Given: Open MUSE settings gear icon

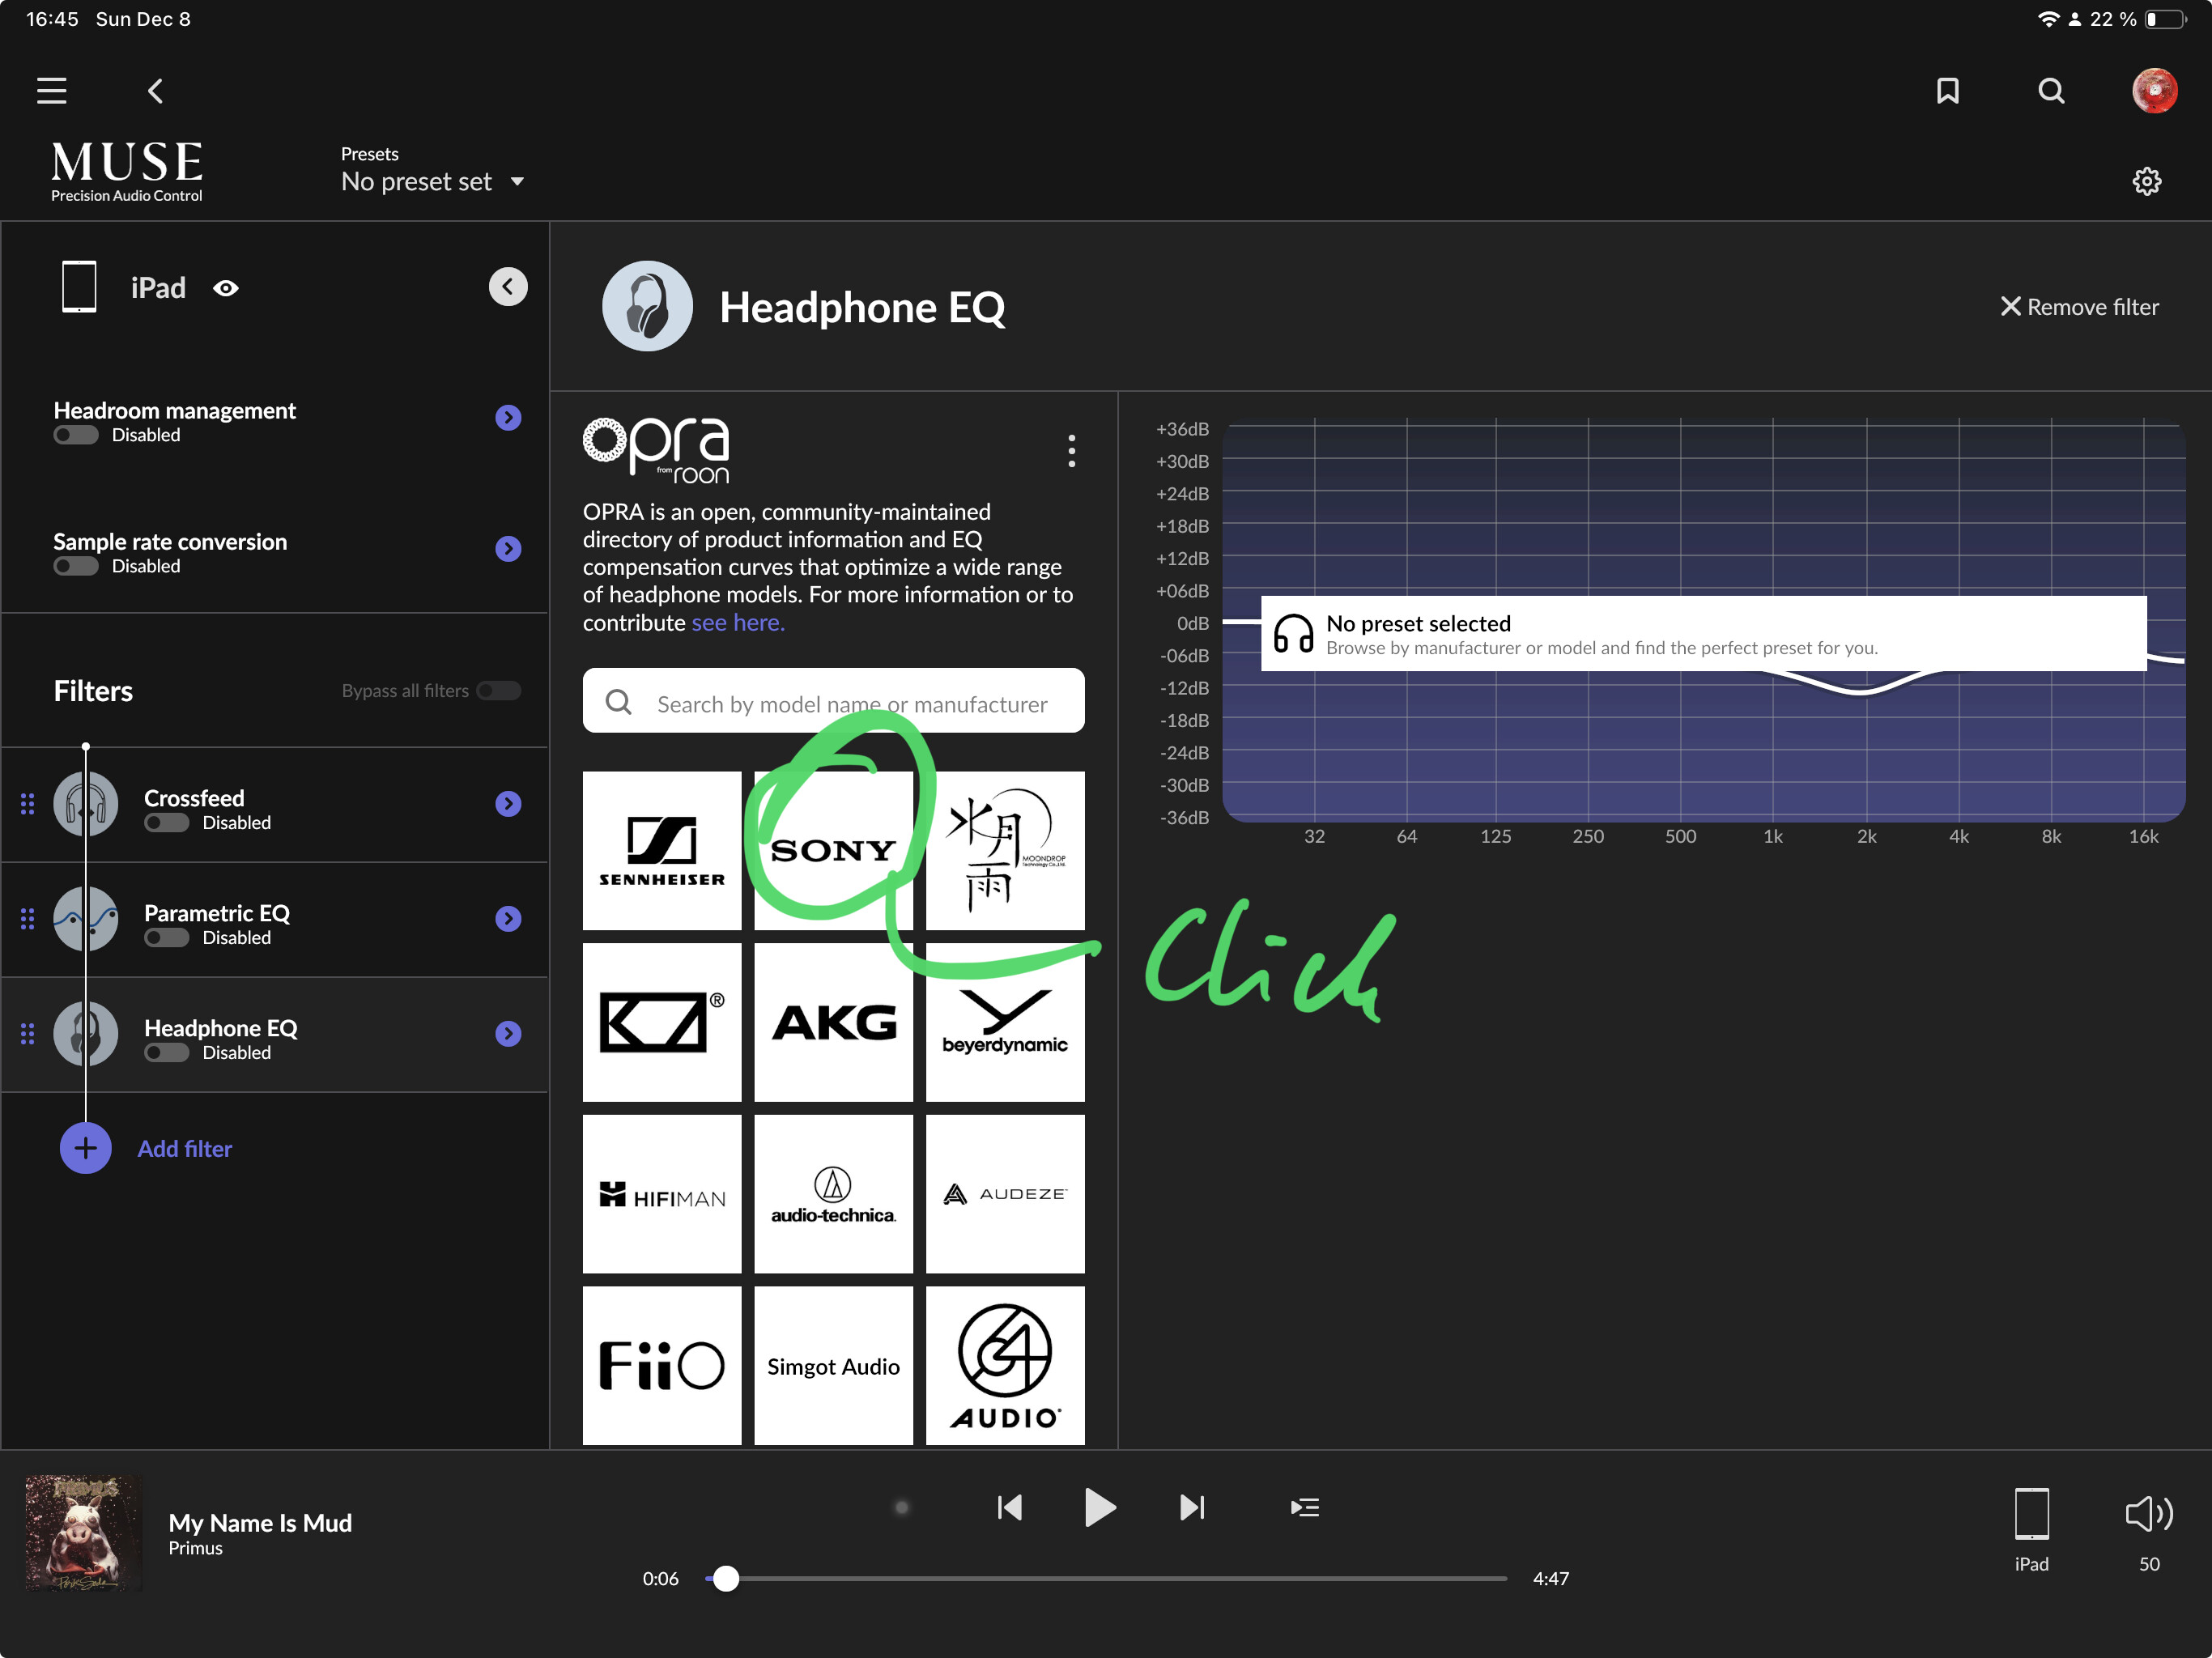Looking at the screenshot, I should tap(2147, 181).
